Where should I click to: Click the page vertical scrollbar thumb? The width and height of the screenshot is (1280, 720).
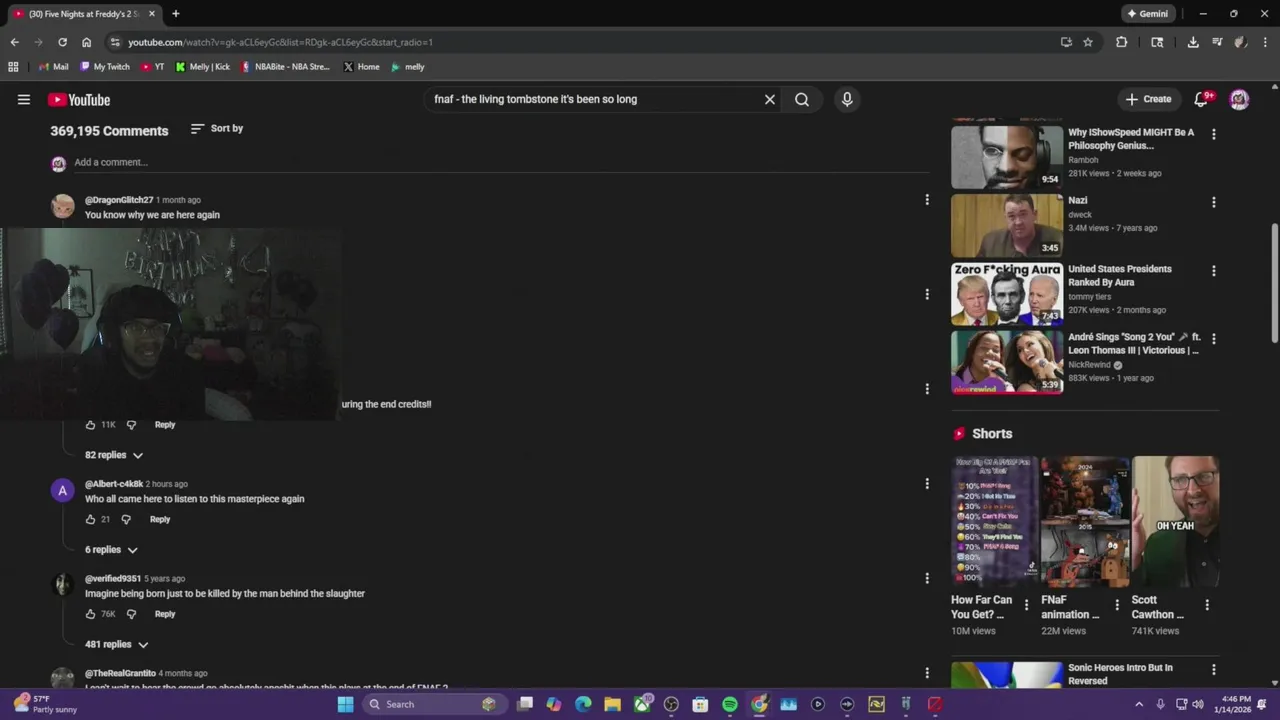[1274, 284]
